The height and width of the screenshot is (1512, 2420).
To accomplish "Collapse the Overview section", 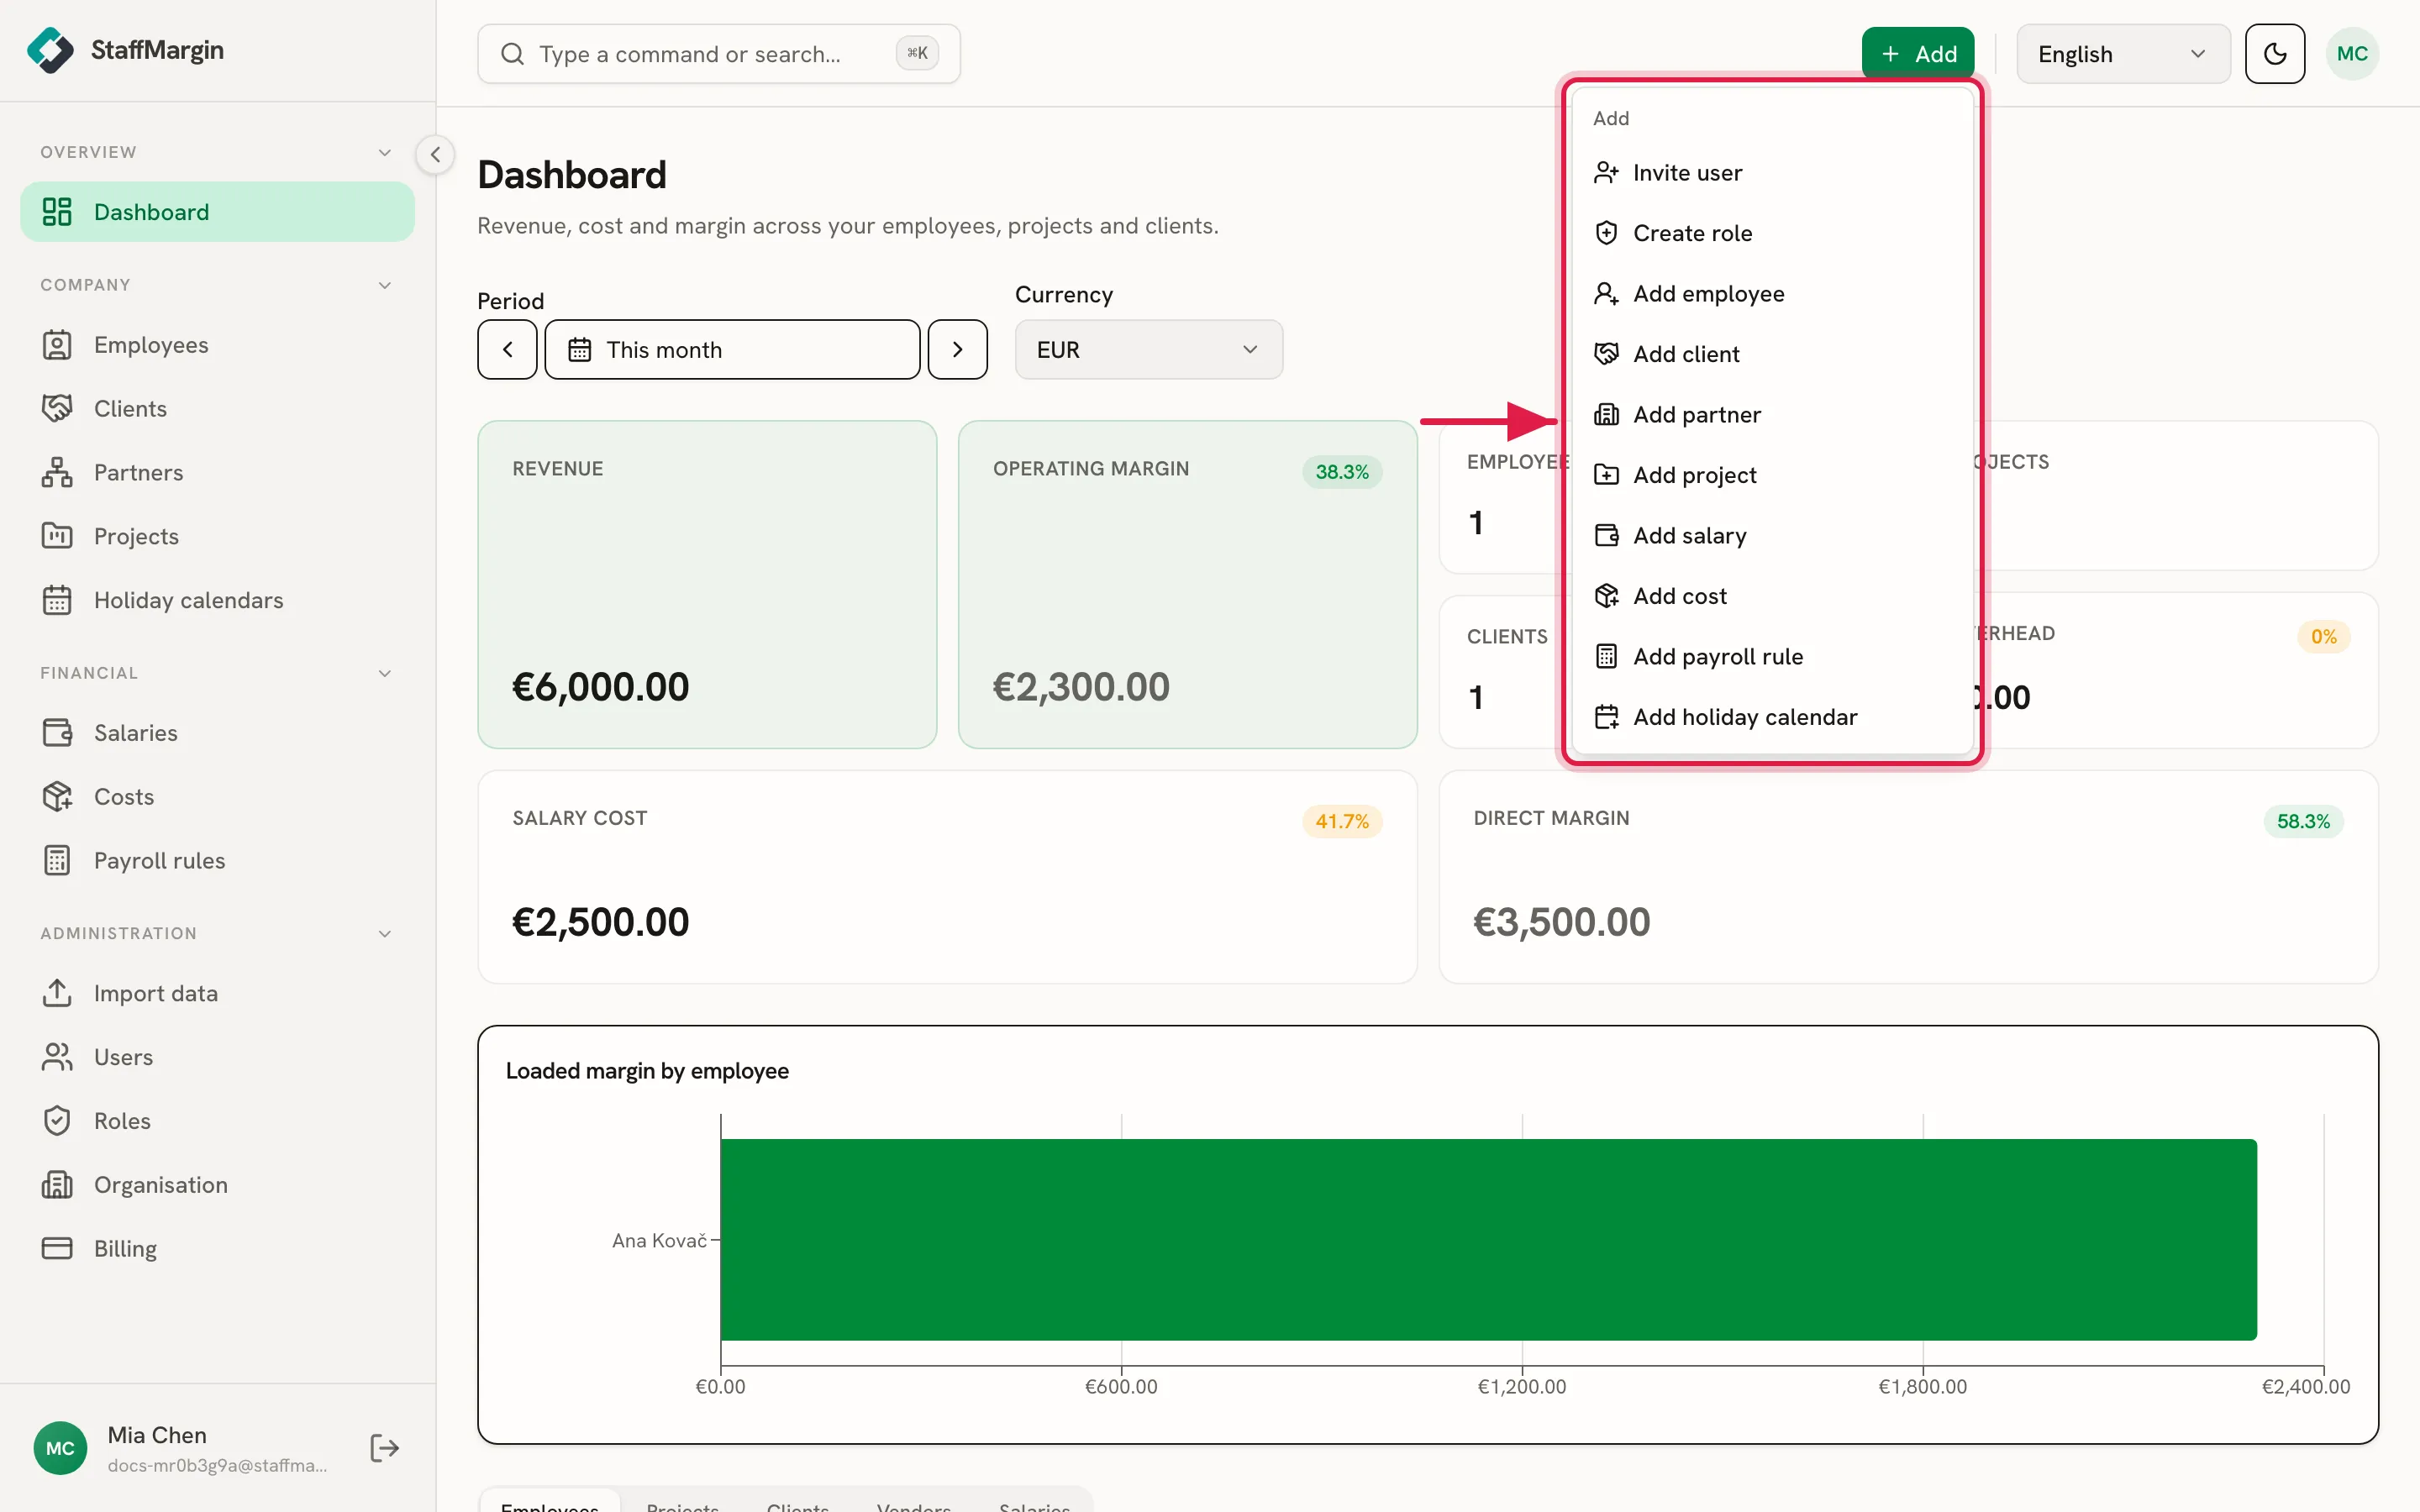I will click(x=385, y=153).
